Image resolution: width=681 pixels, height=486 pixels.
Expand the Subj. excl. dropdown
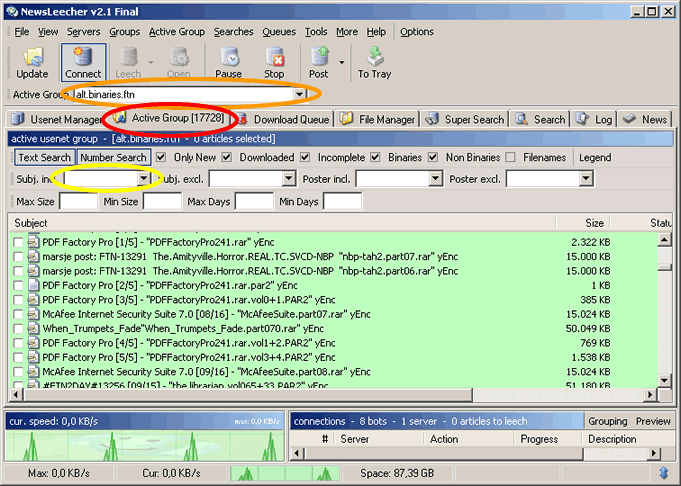[x=289, y=179]
